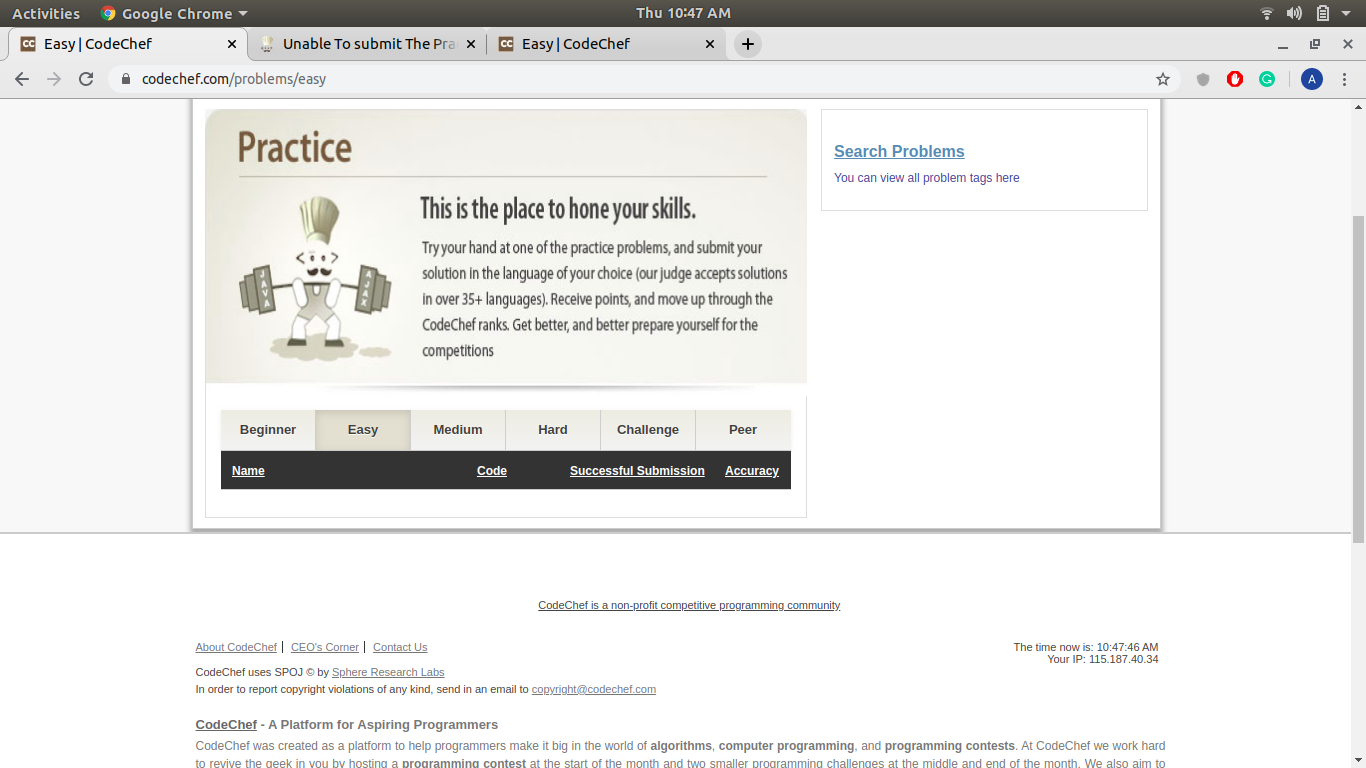Open the red adblock extension icon
This screenshot has width=1366, height=768.
click(x=1235, y=79)
